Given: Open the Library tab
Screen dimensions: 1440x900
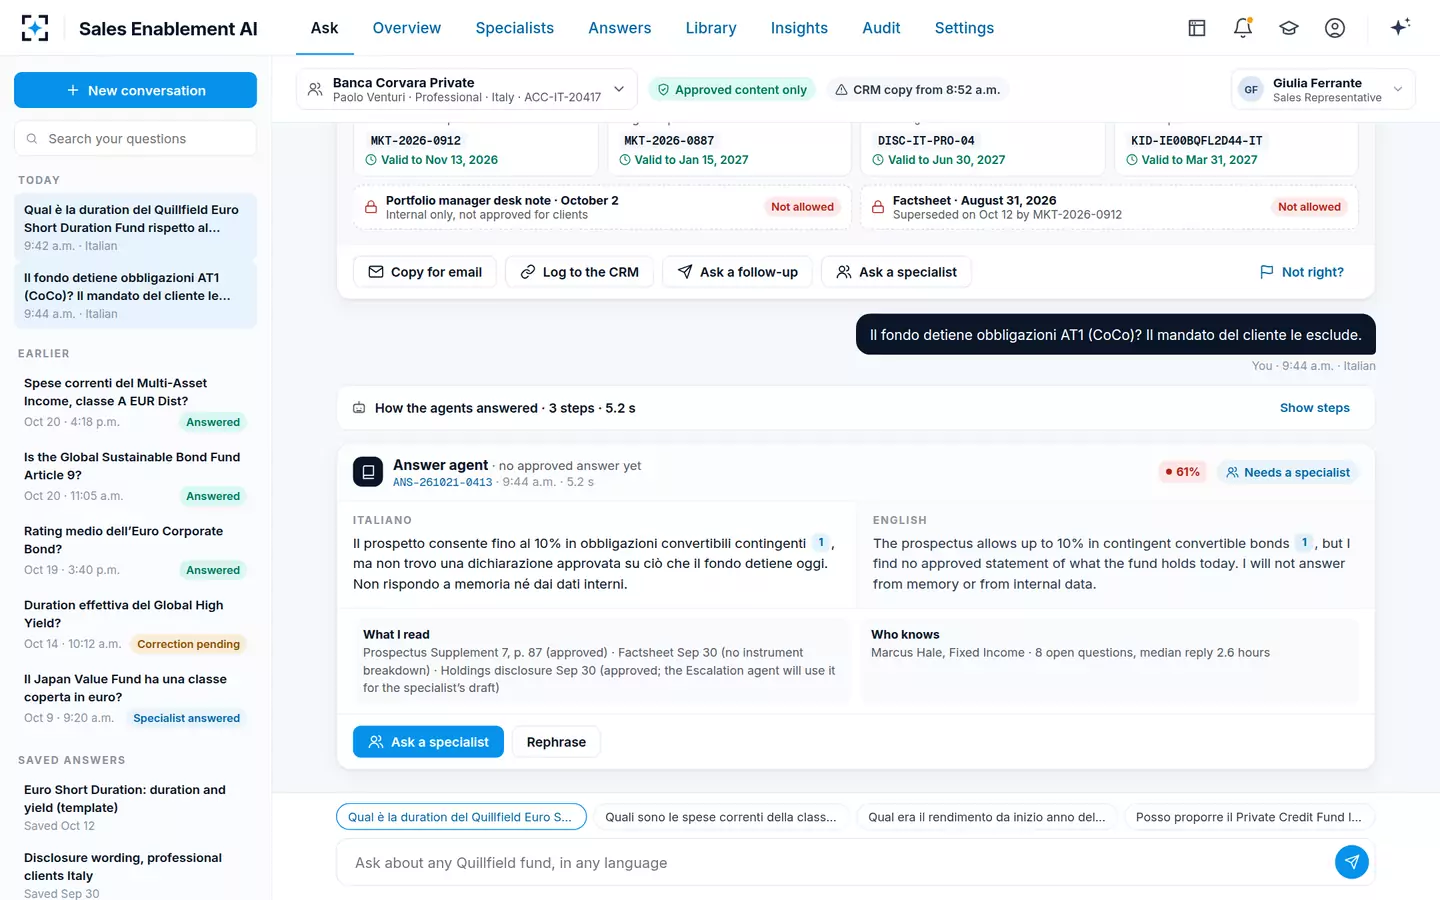Looking at the screenshot, I should pos(711,28).
